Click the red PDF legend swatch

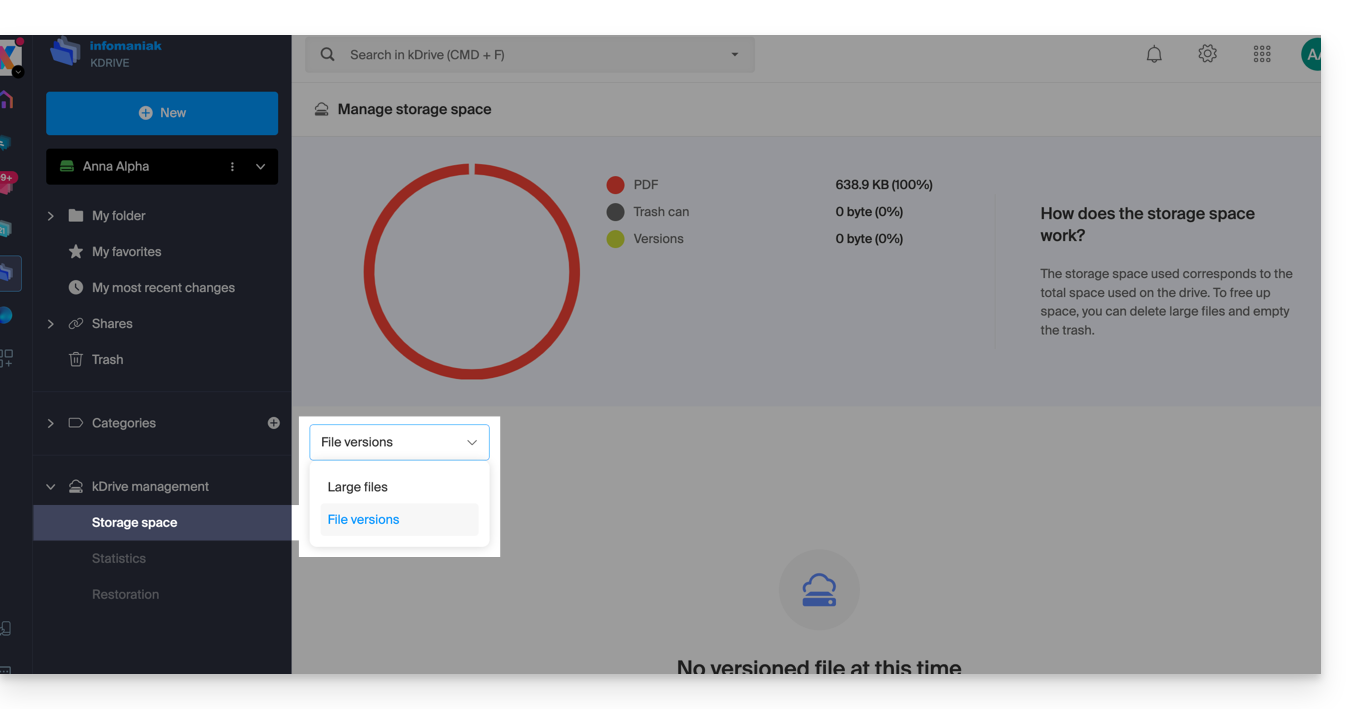615,185
